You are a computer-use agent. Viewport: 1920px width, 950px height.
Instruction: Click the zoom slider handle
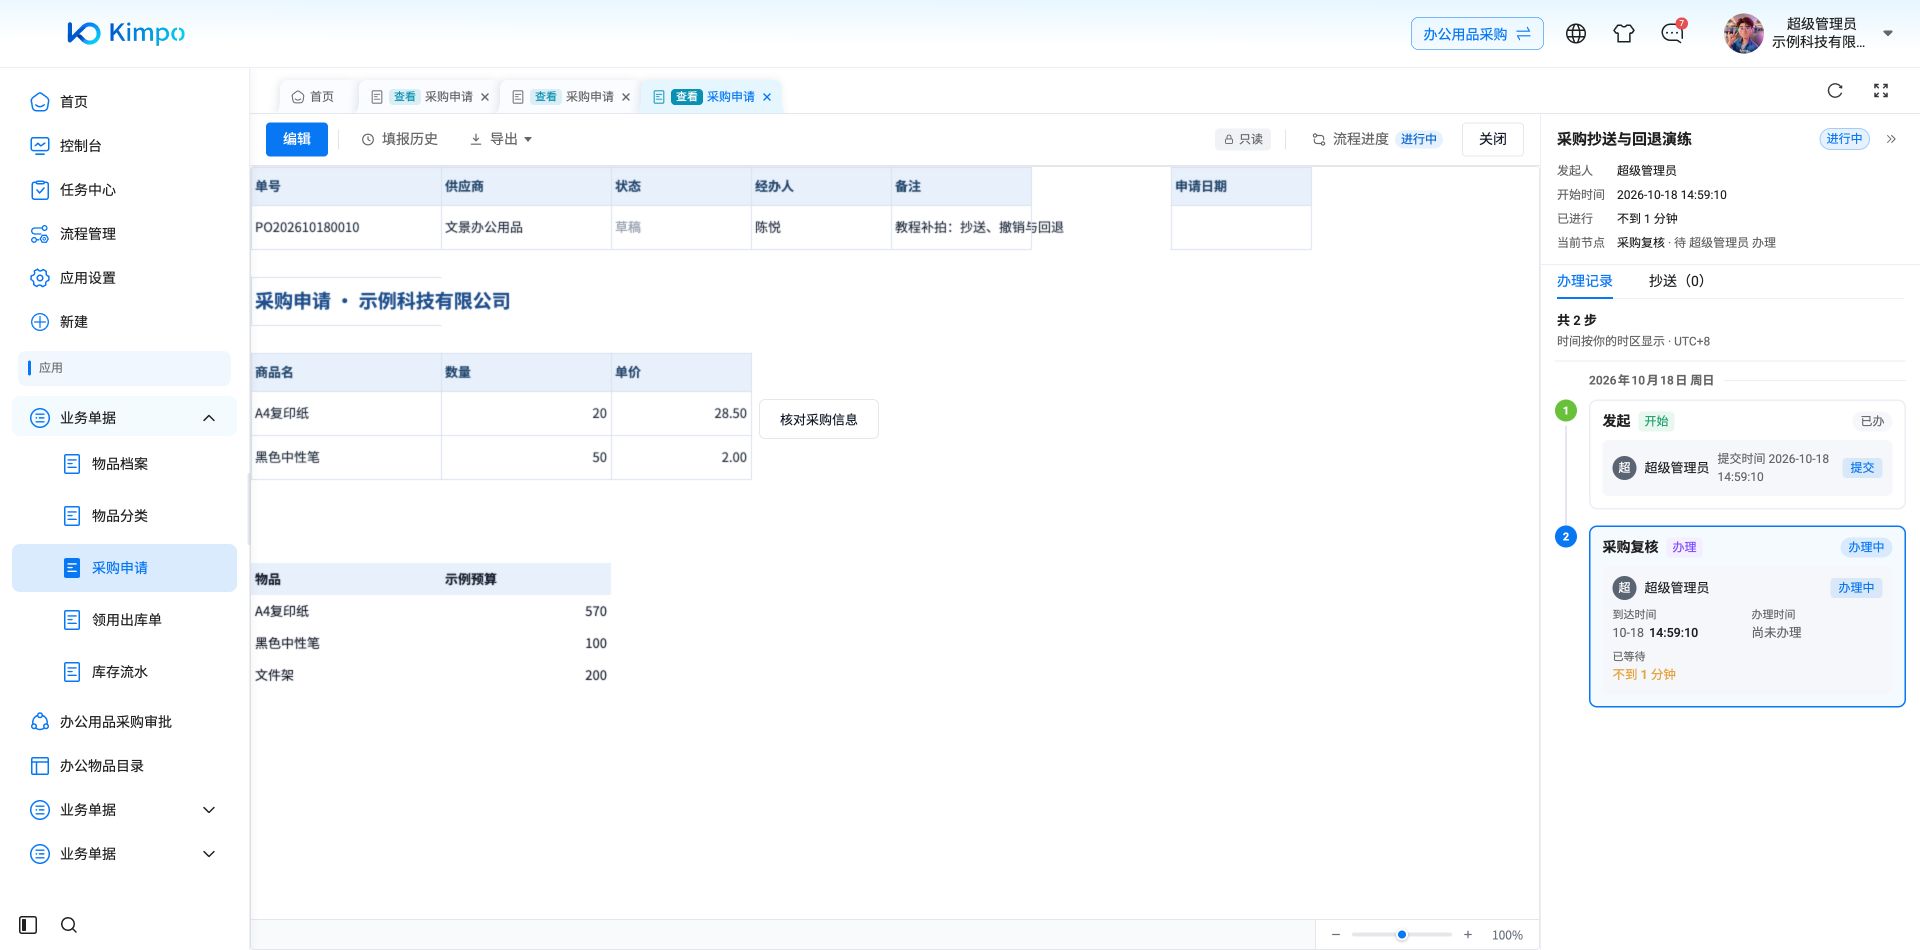pyautogui.click(x=1402, y=935)
